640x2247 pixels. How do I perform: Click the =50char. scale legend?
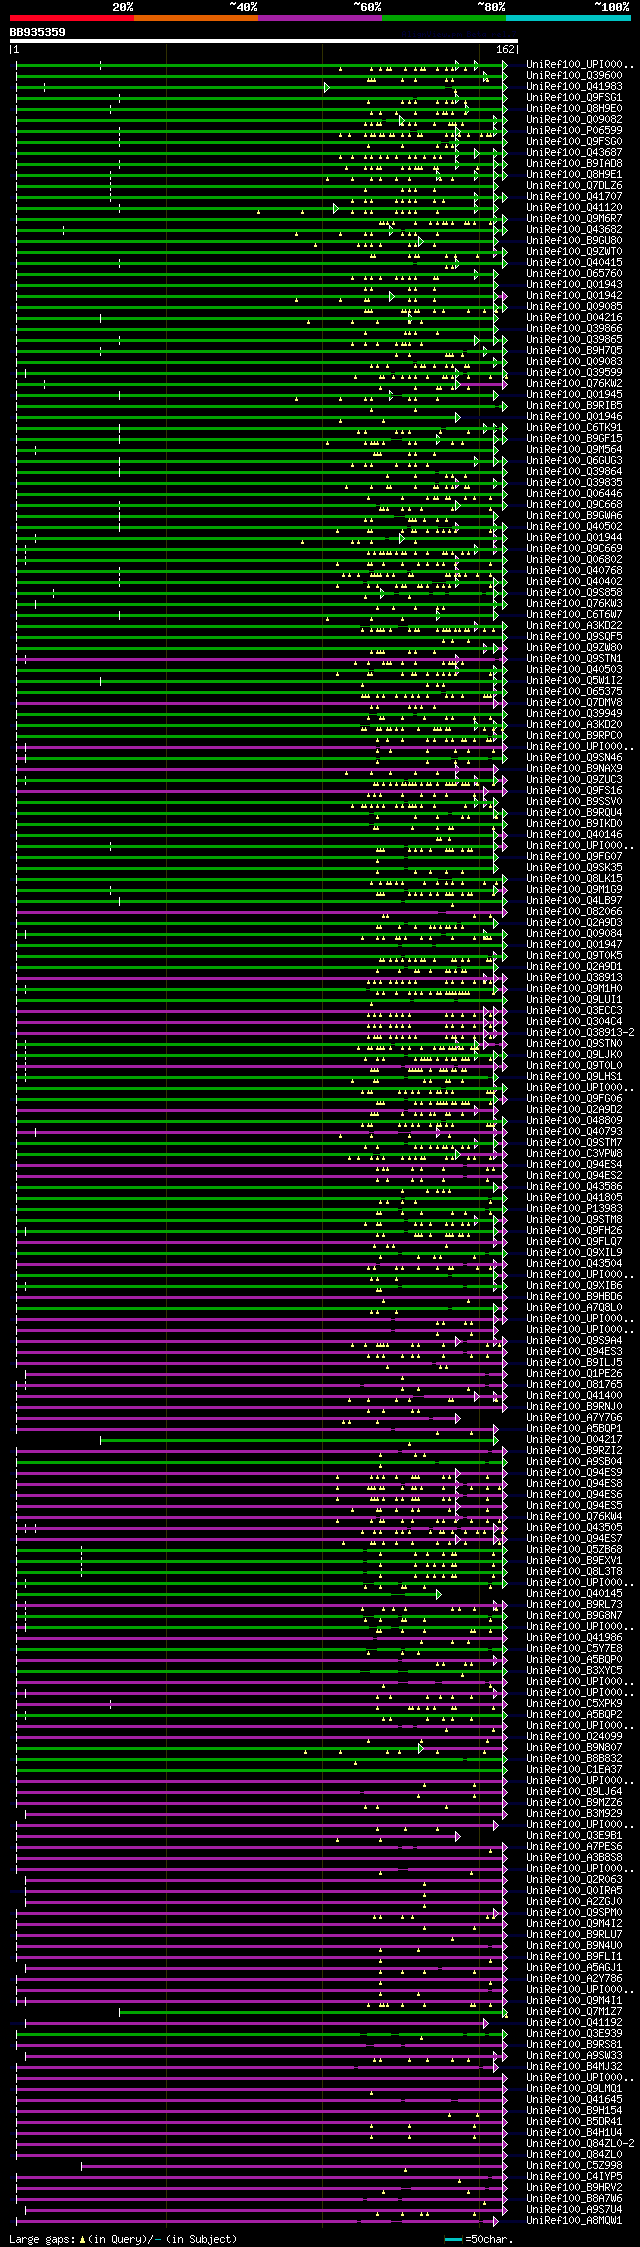coord(480,2239)
